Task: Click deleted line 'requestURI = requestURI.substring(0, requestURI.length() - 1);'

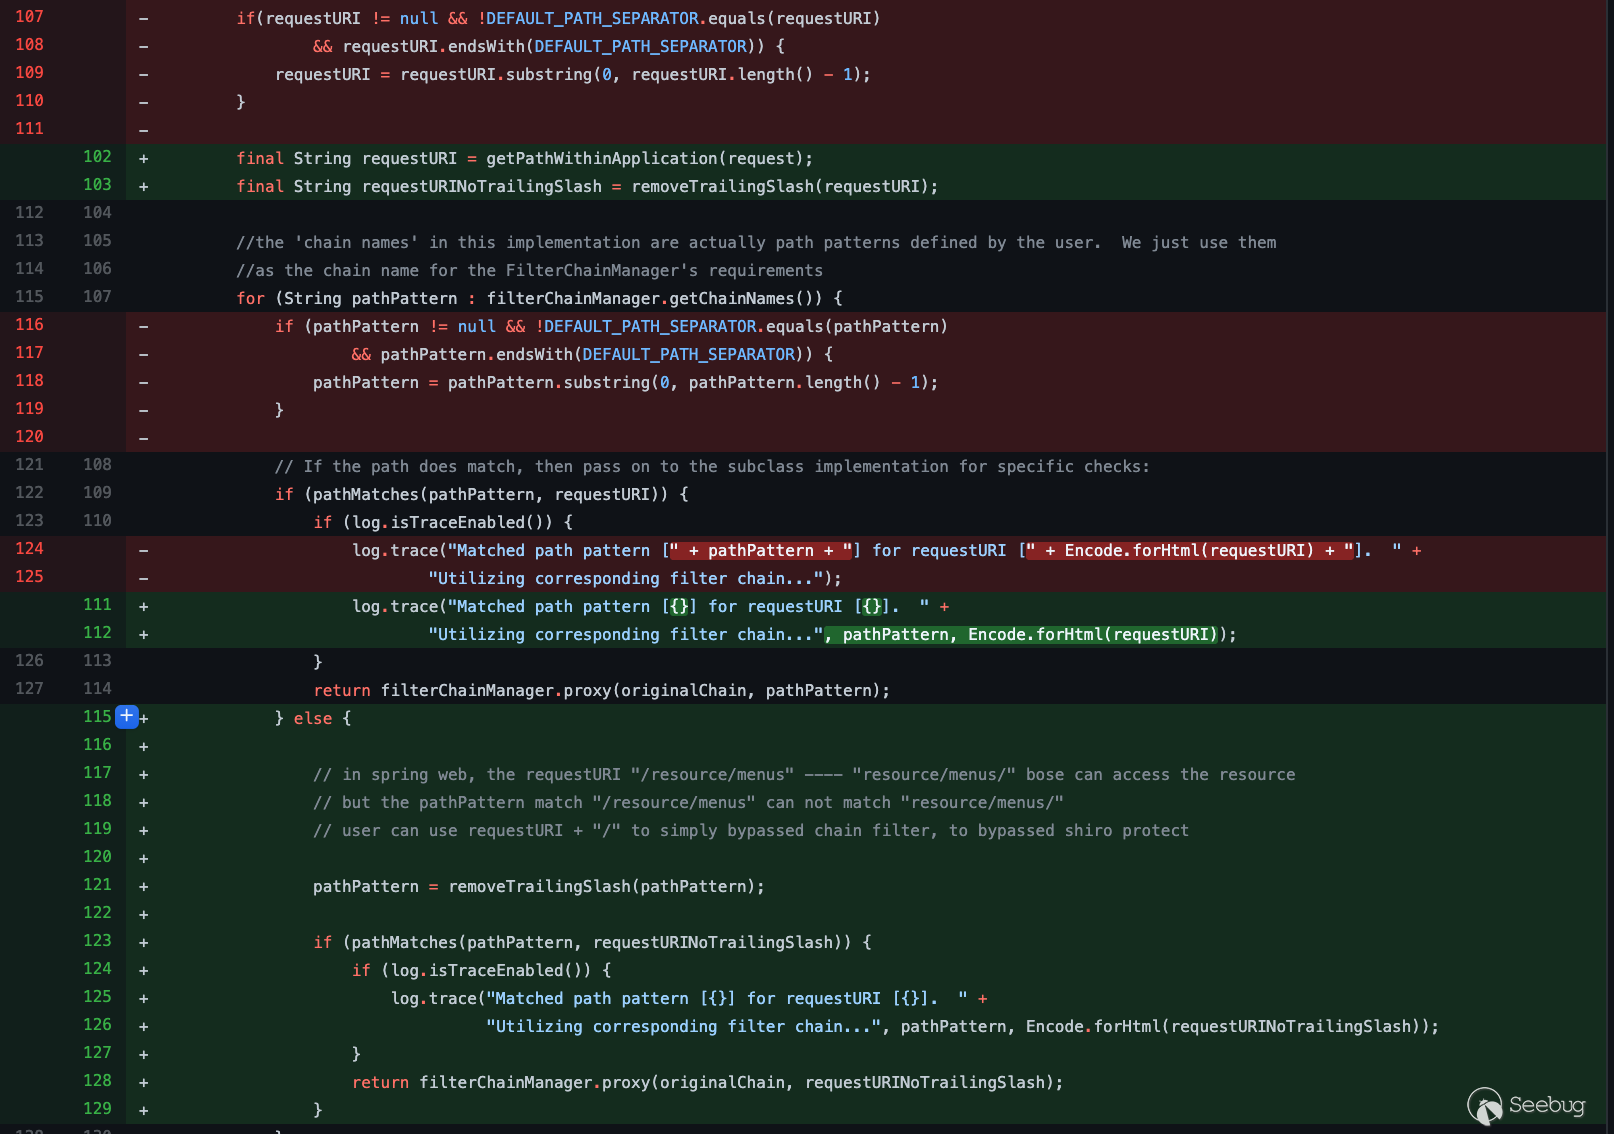Action: (x=573, y=74)
